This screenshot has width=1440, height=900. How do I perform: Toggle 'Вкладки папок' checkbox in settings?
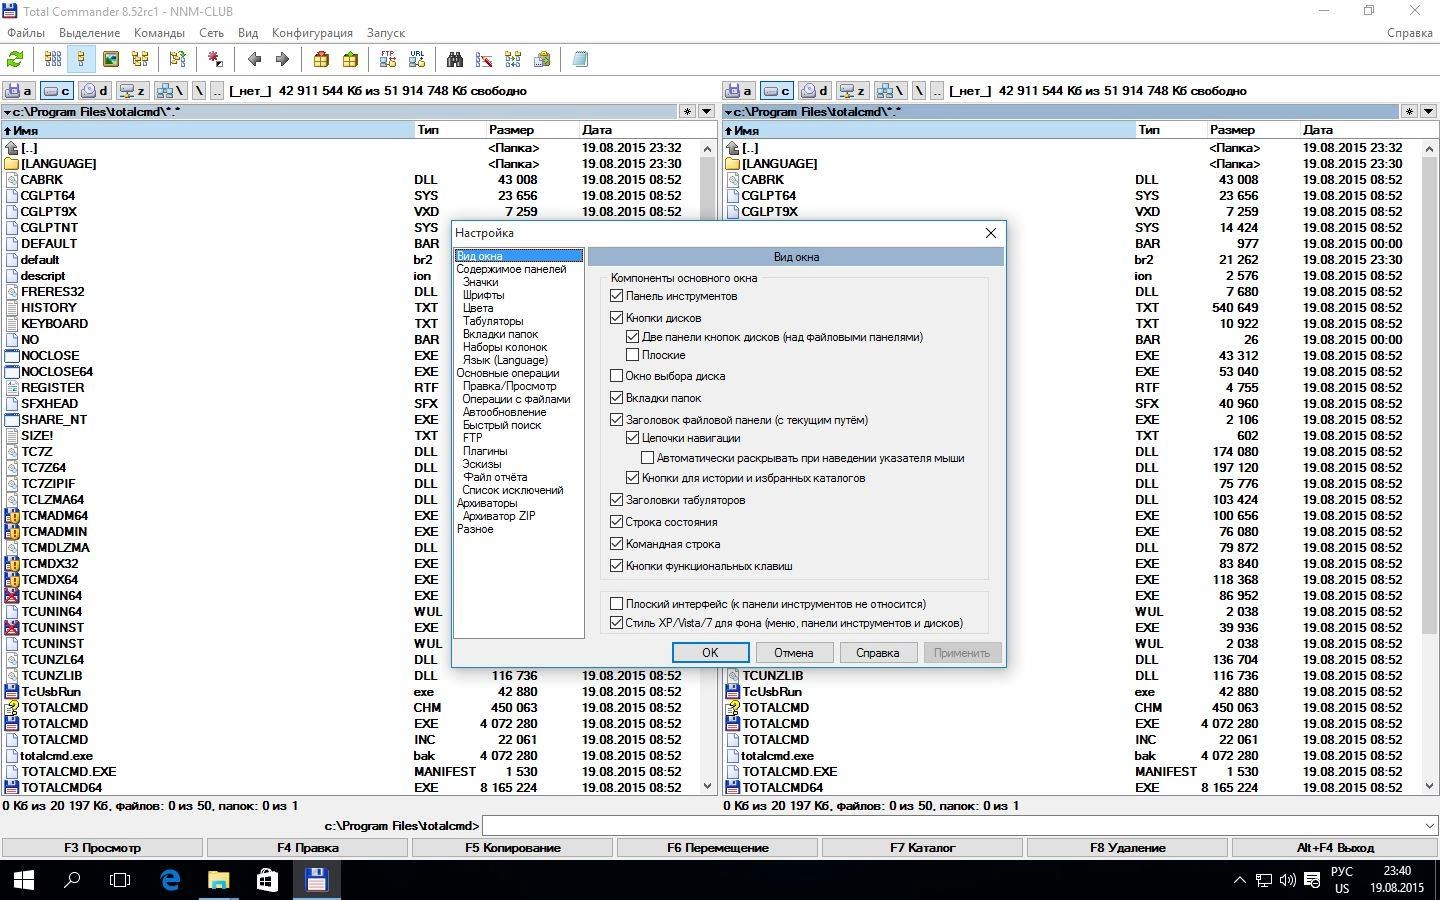pos(617,398)
